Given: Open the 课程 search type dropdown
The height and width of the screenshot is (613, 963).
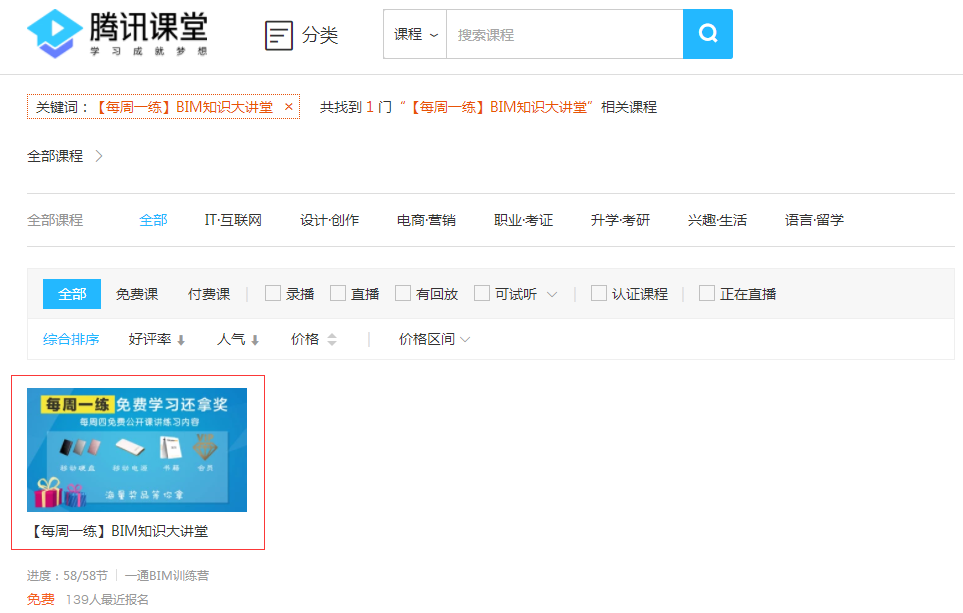Looking at the screenshot, I should tap(415, 34).
